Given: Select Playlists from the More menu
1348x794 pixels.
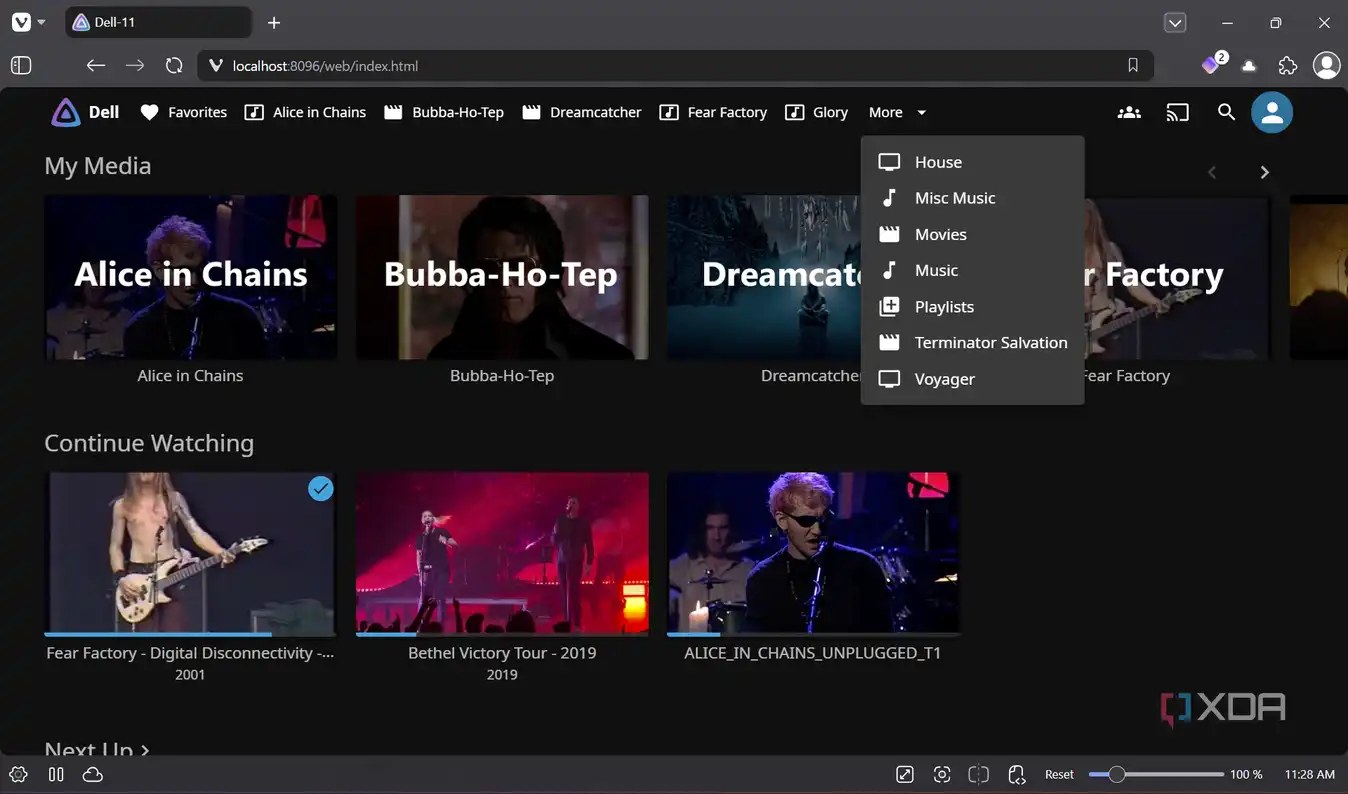Looking at the screenshot, I should (972, 306).
